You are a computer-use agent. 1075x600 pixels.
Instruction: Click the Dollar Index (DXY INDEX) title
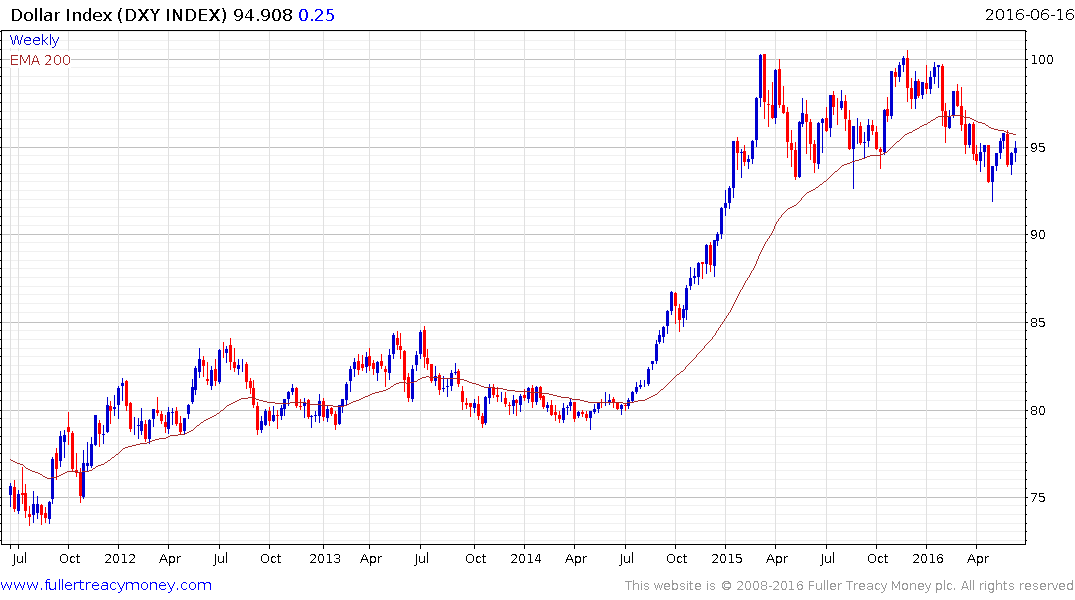point(119,15)
